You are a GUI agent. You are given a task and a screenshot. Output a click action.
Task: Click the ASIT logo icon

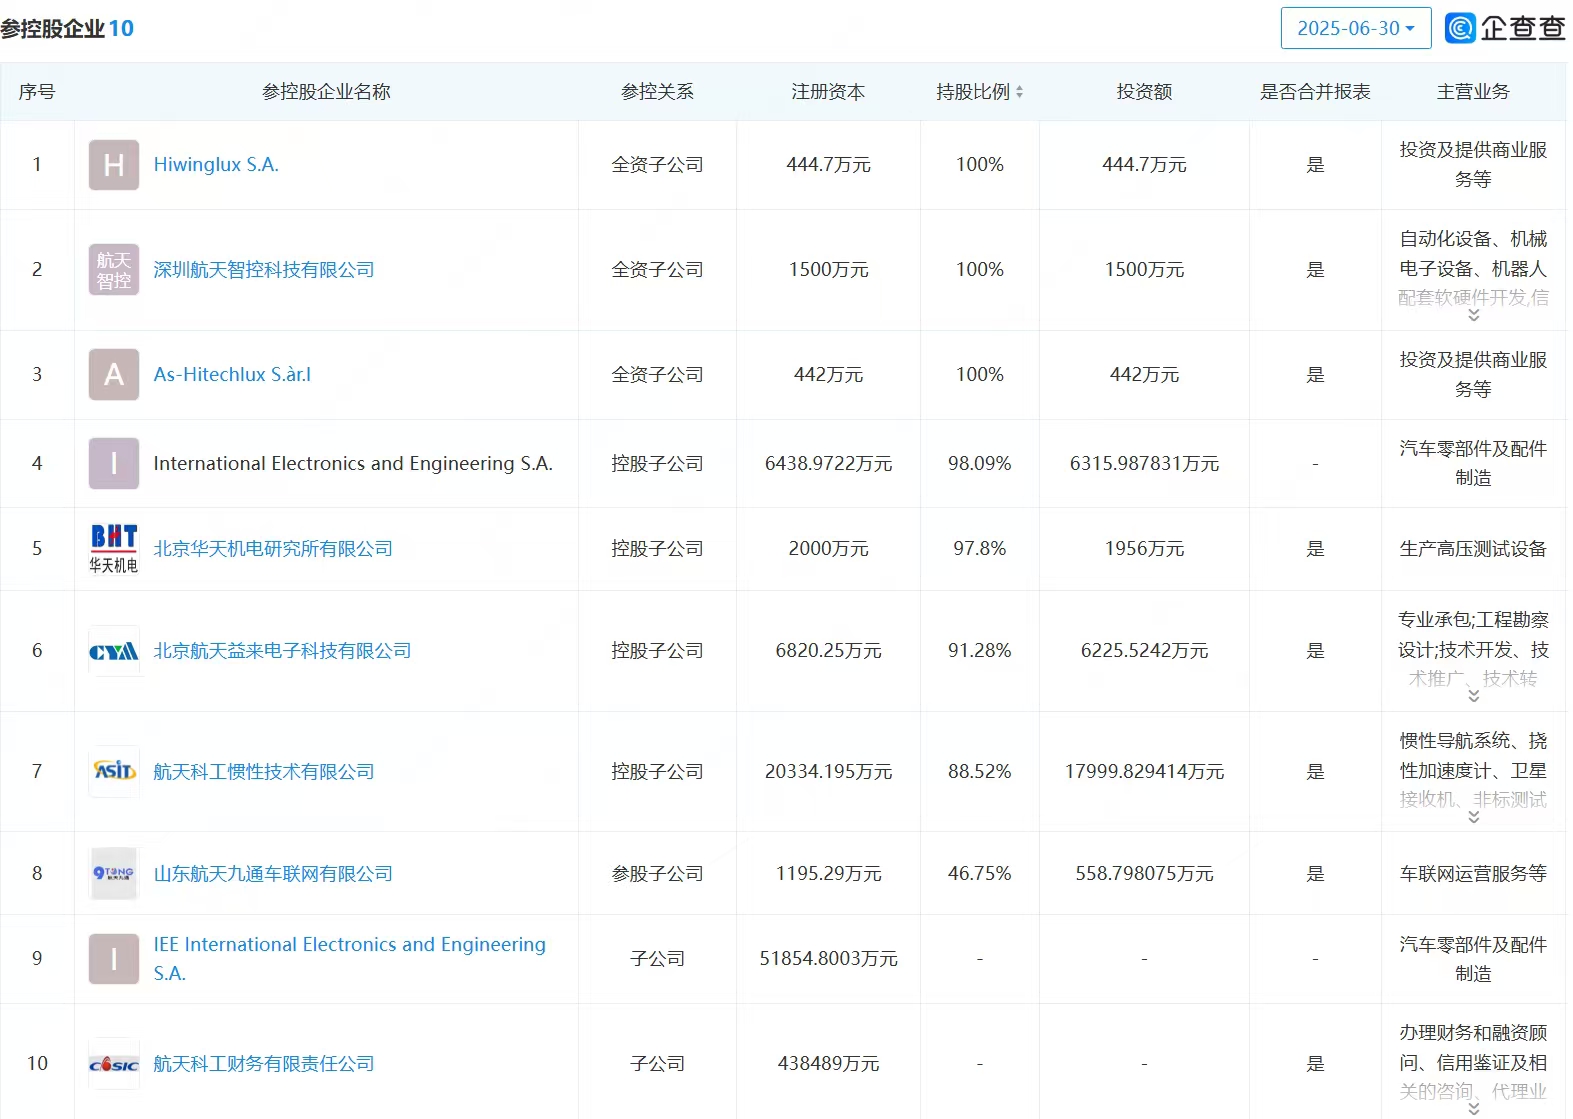click(x=114, y=772)
